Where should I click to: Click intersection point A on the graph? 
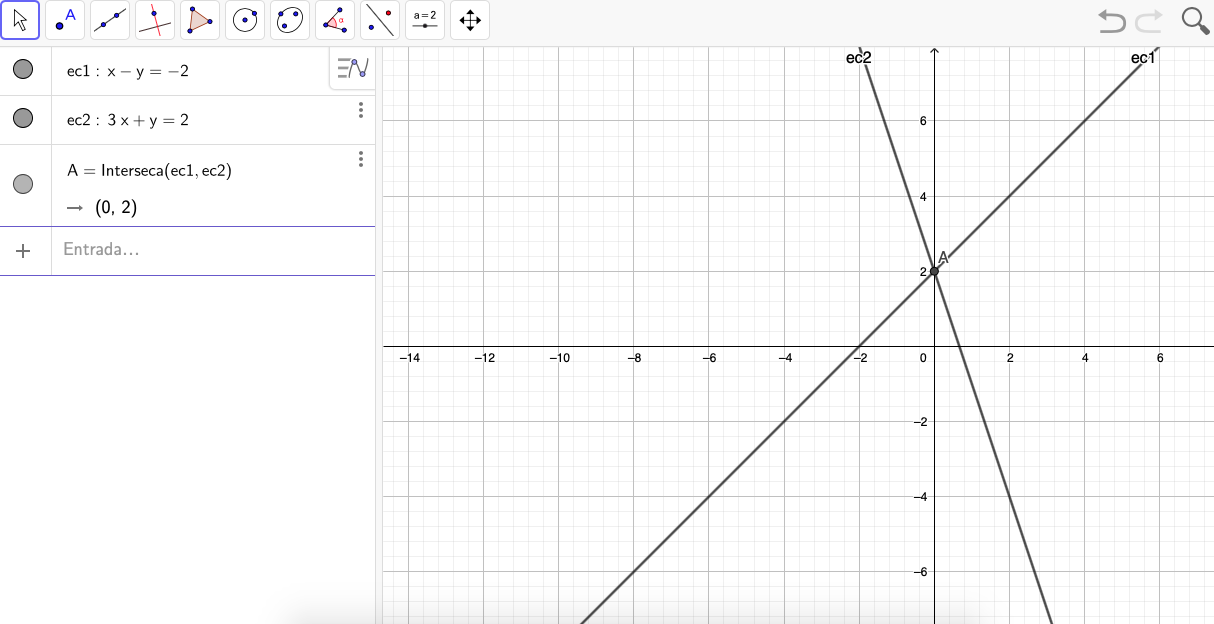click(x=934, y=271)
